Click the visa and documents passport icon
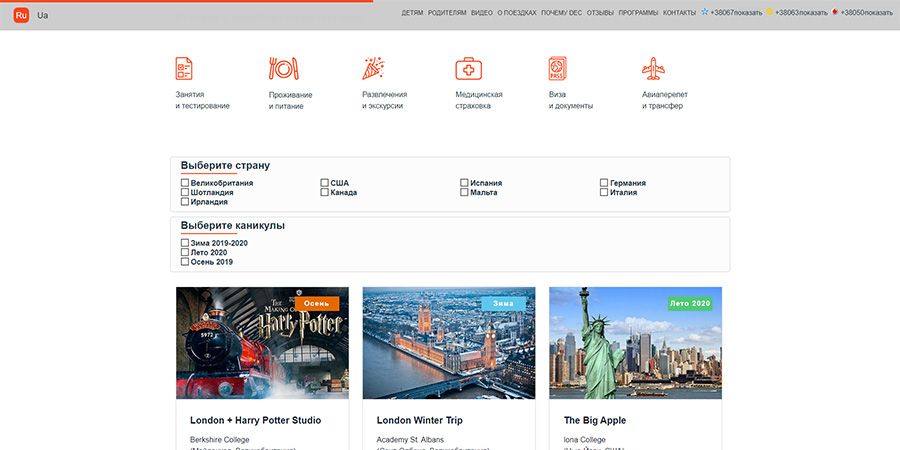This screenshot has height=450, width=900. click(x=558, y=68)
